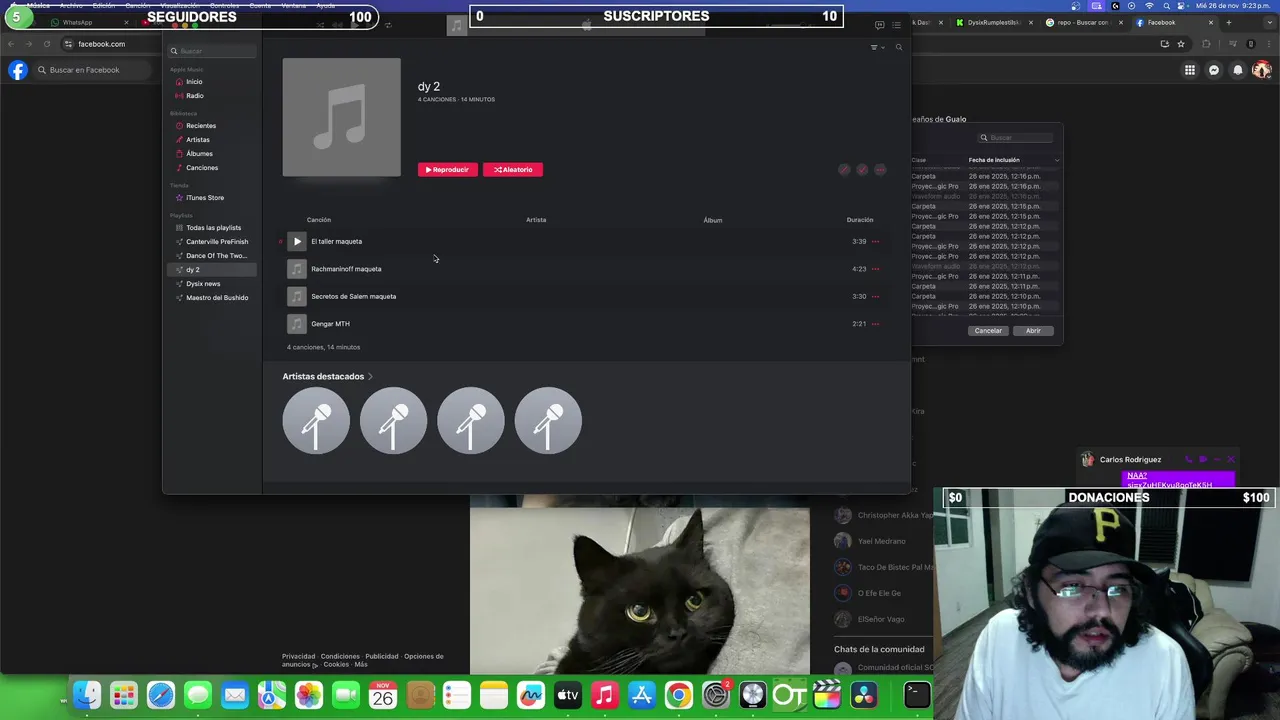
Task: Click Cancelar in the file dialog
Action: [988, 331]
